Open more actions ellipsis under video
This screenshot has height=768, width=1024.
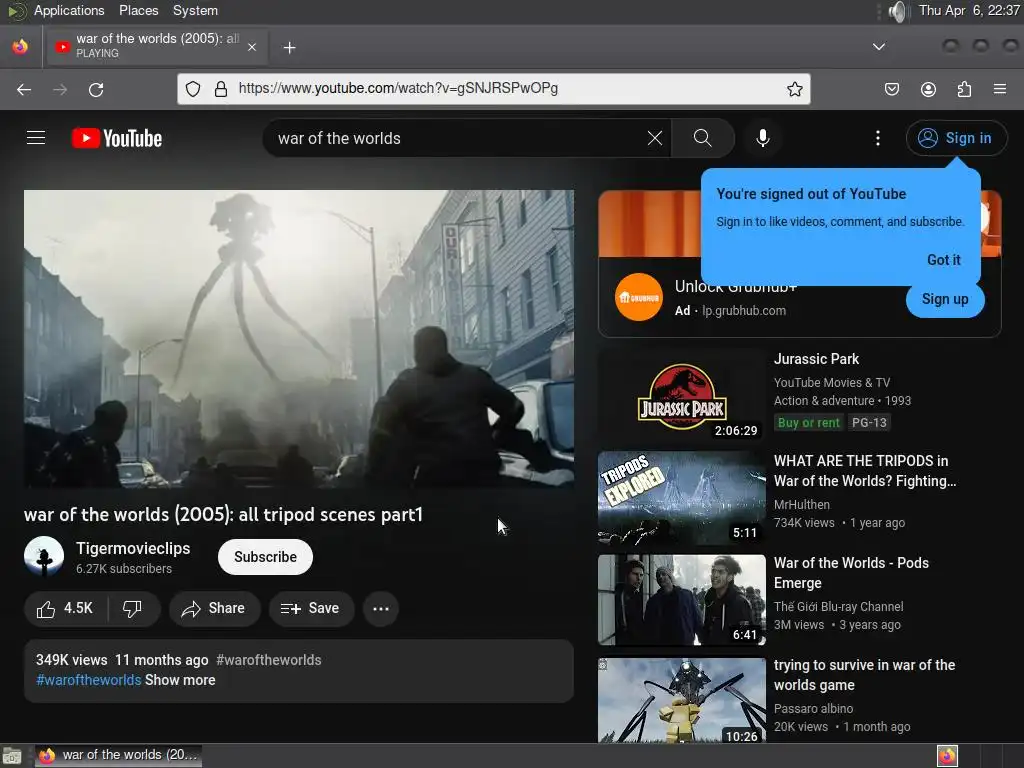(381, 609)
